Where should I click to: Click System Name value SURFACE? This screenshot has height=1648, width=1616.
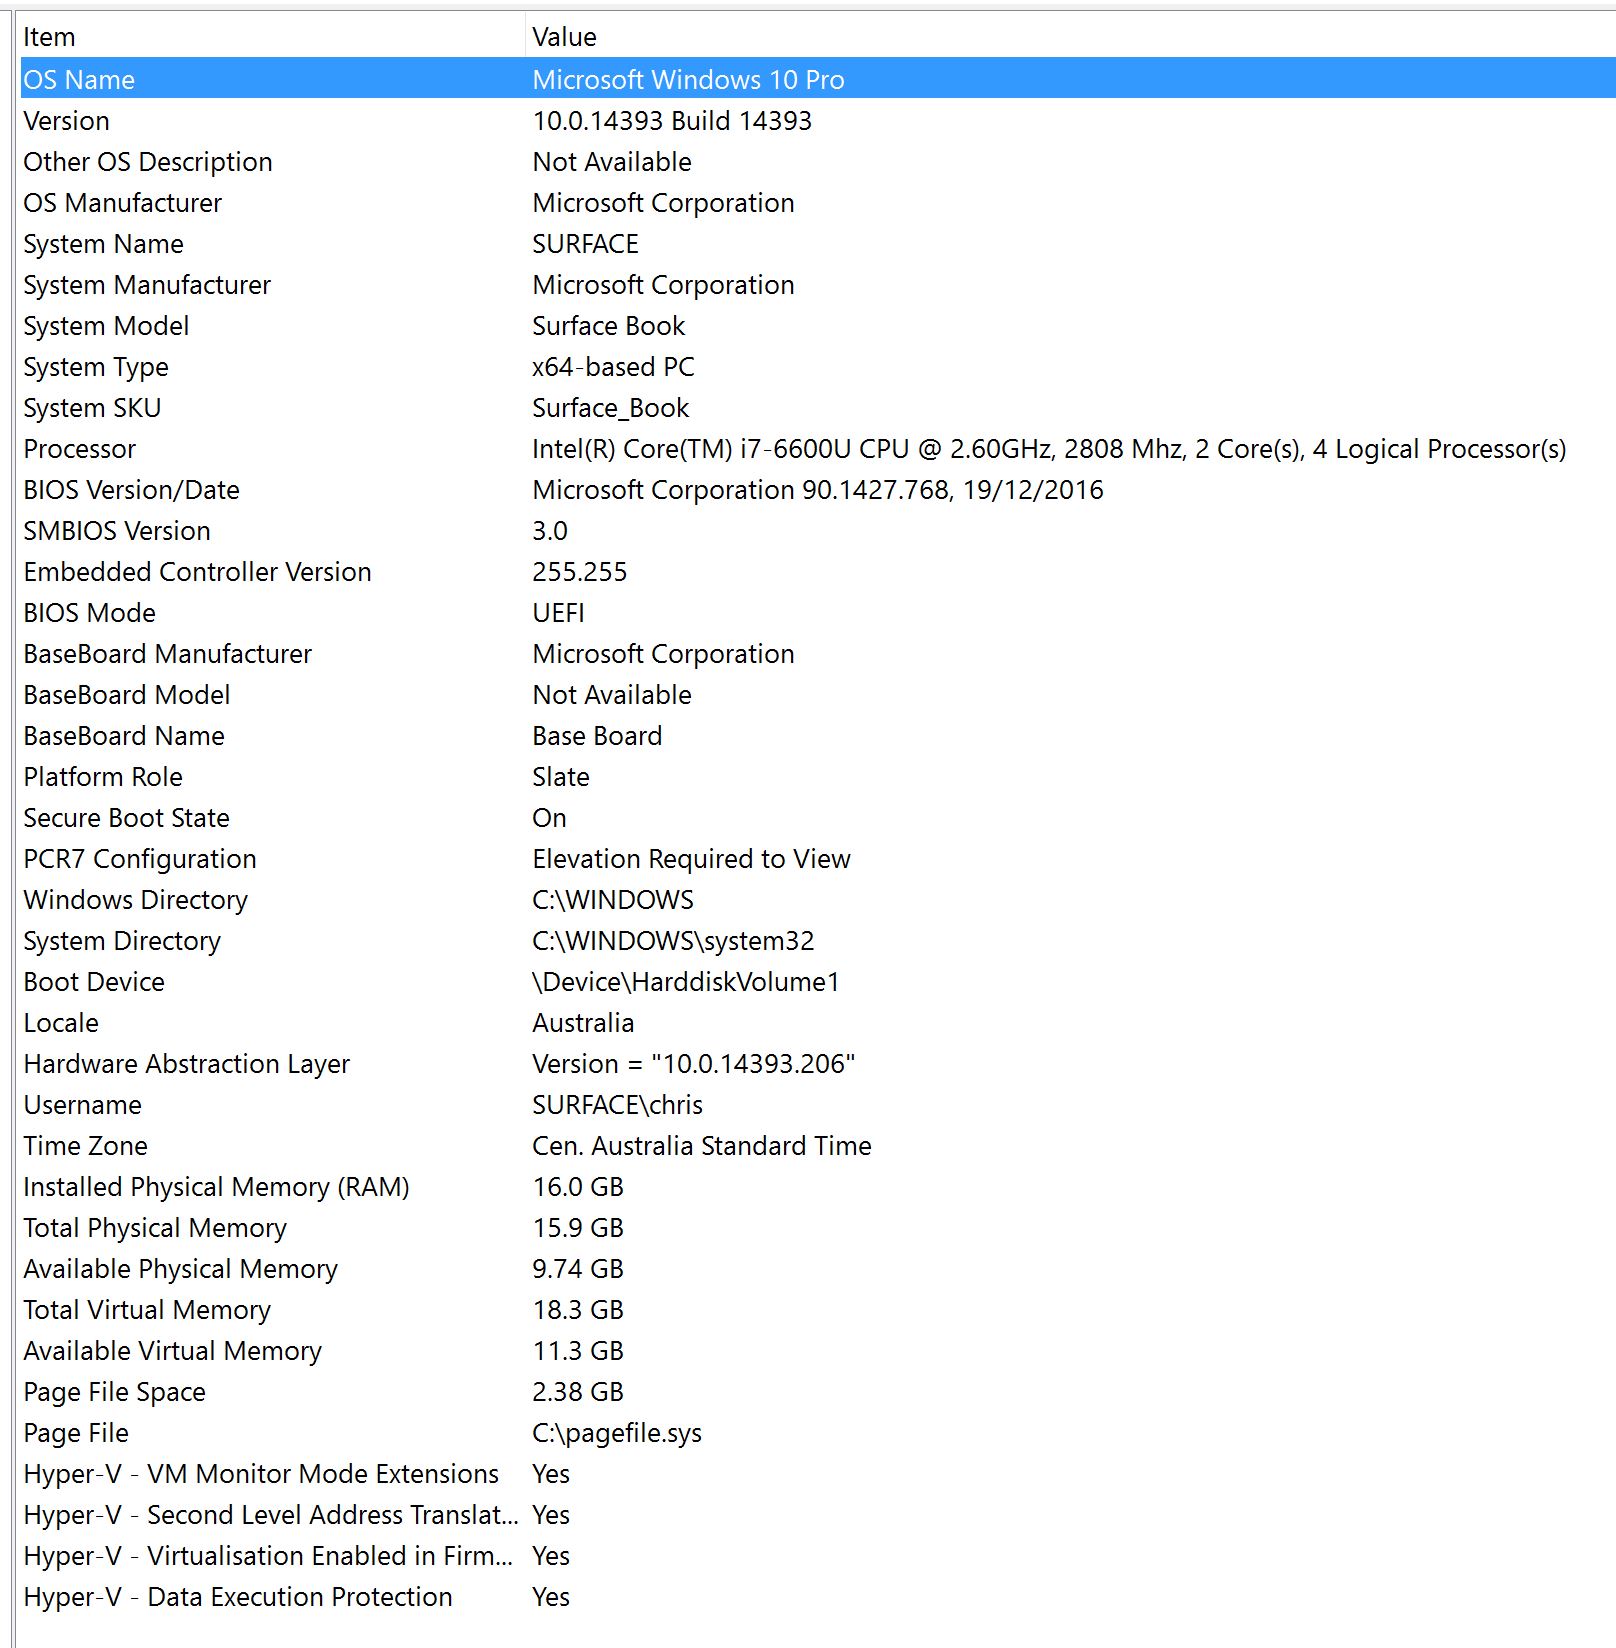tap(585, 244)
